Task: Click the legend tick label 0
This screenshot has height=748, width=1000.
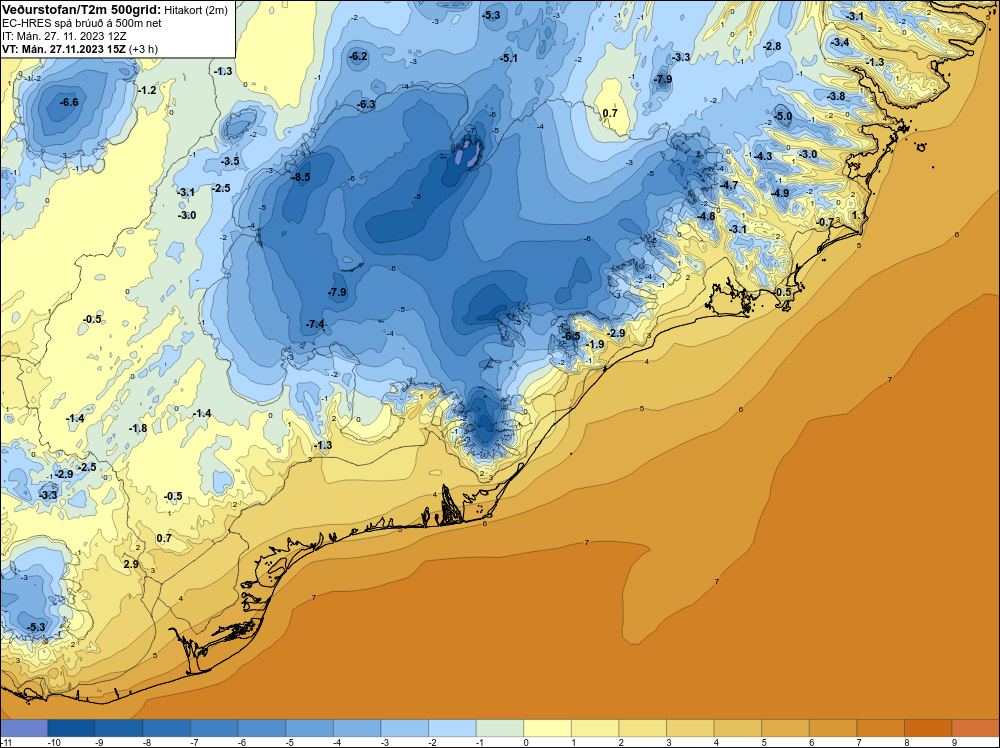Action: [x=526, y=742]
